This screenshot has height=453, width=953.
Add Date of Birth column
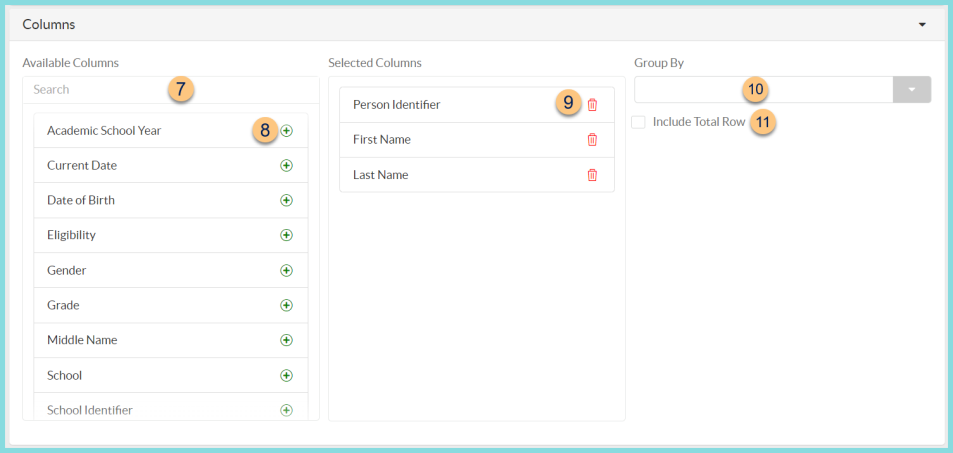tap(286, 200)
